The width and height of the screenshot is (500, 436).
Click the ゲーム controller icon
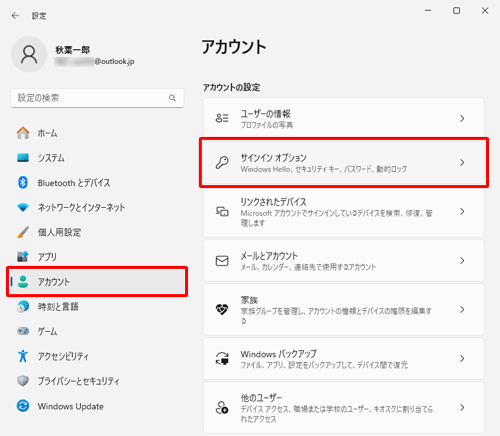coord(23,331)
